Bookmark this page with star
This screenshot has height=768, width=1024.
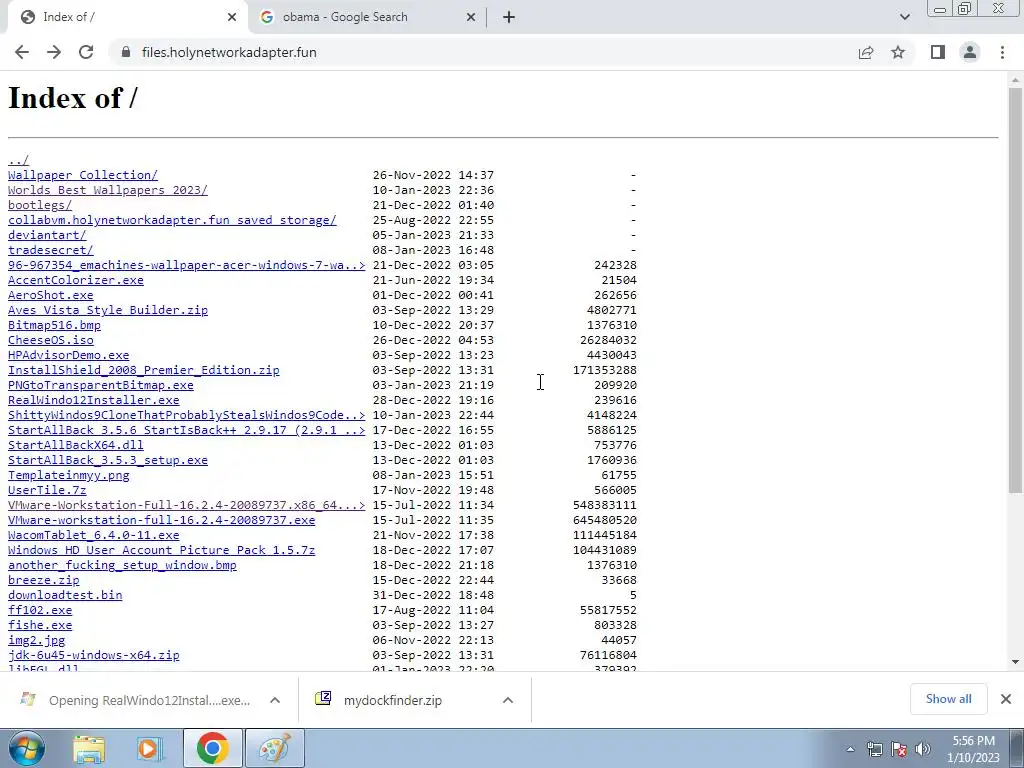[898, 52]
